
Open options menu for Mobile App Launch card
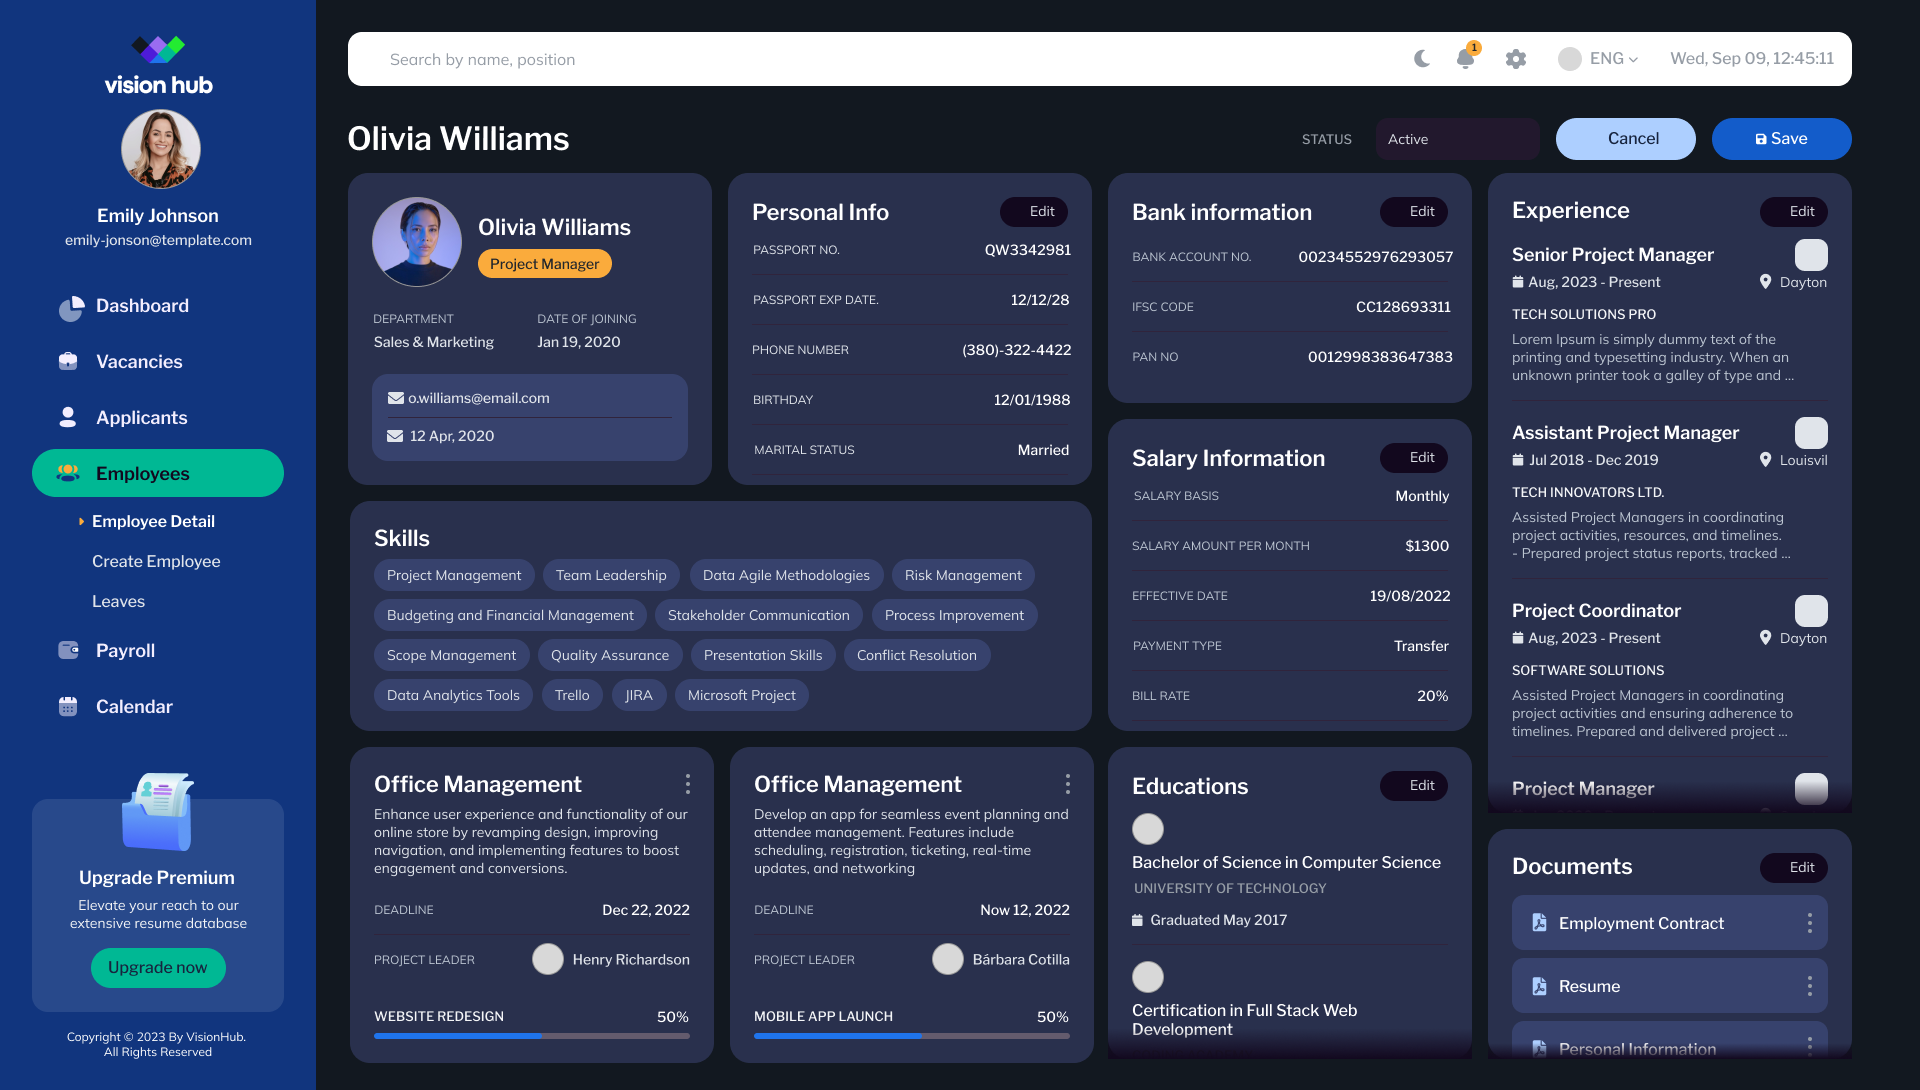[x=1068, y=784]
